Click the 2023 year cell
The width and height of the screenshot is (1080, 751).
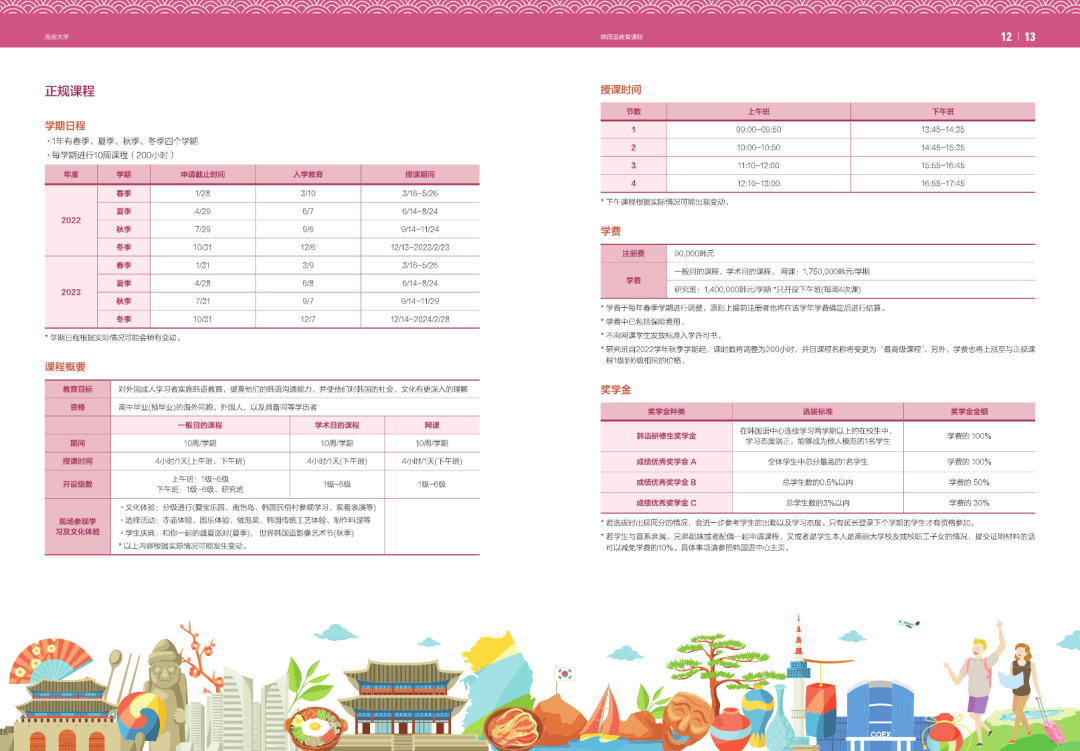(x=71, y=292)
